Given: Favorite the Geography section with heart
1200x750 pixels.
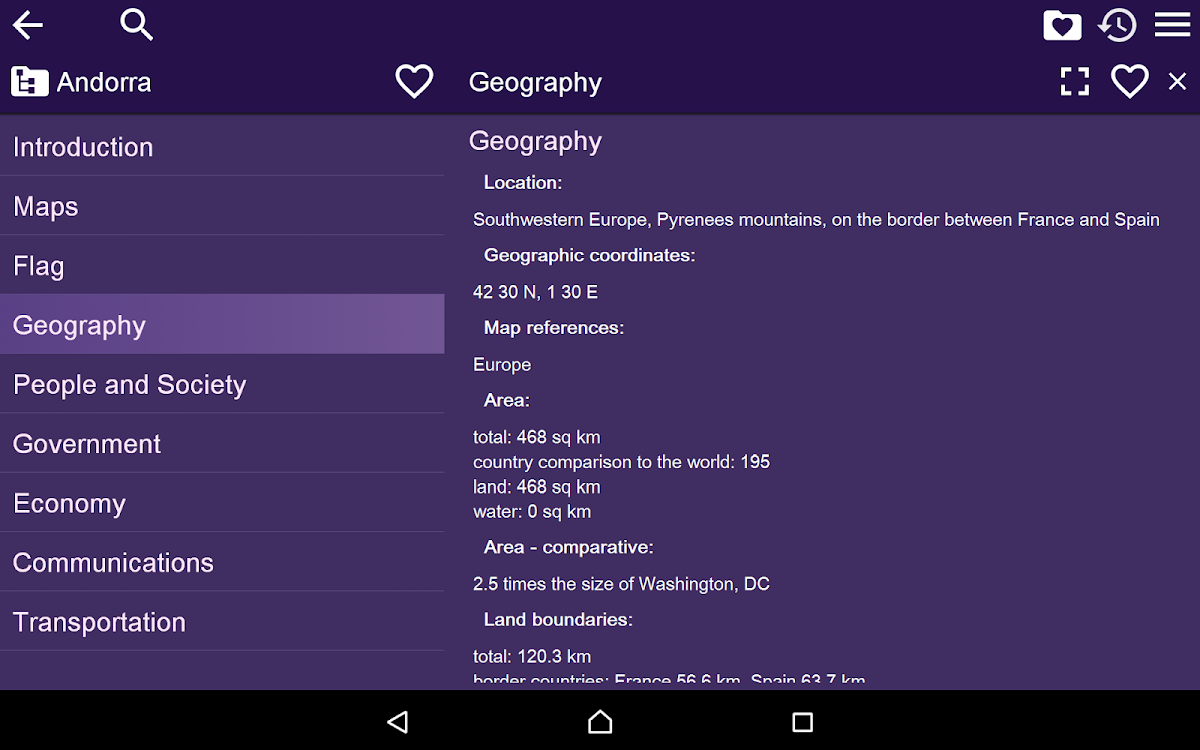Looking at the screenshot, I should [1130, 82].
